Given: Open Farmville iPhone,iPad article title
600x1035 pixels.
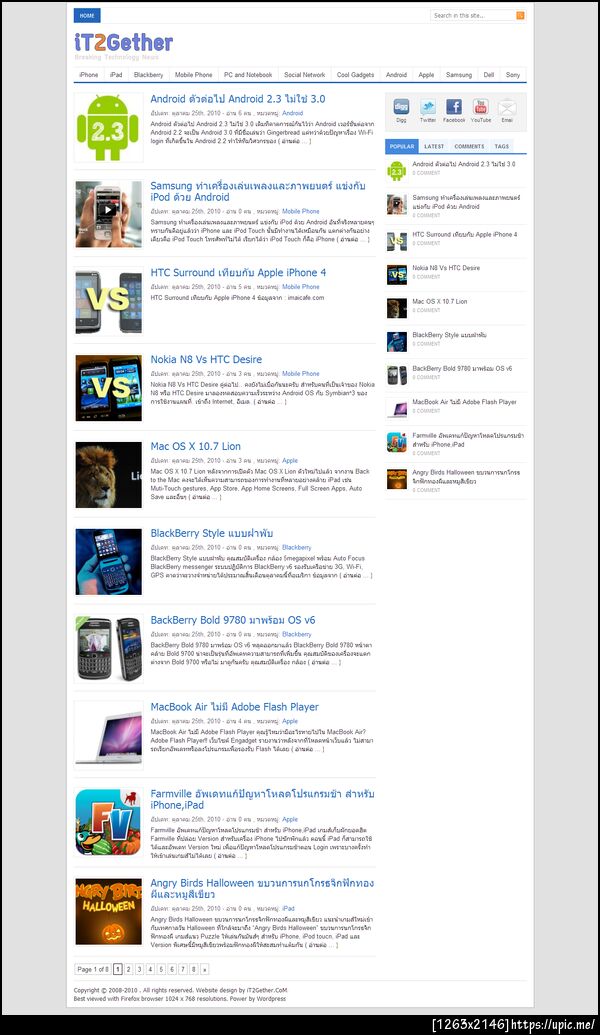Looking at the screenshot, I should click(262, 799).
